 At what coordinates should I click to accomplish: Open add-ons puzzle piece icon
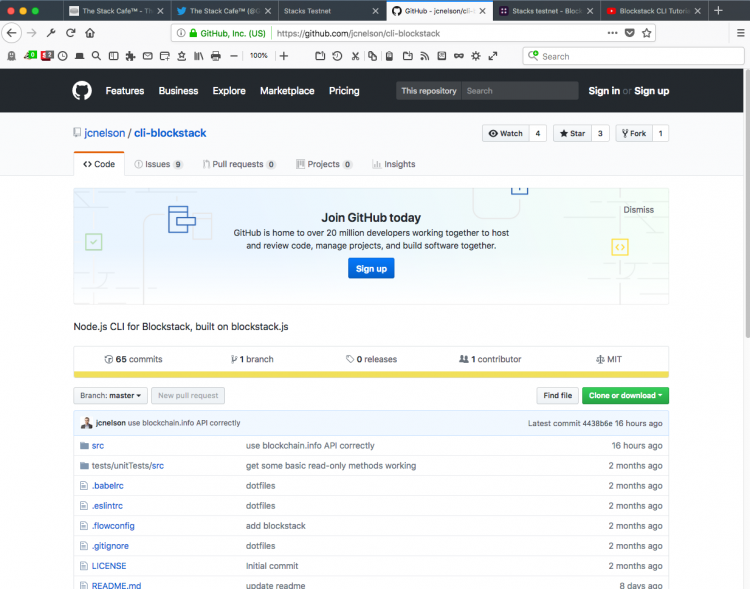tap(130, 56)
